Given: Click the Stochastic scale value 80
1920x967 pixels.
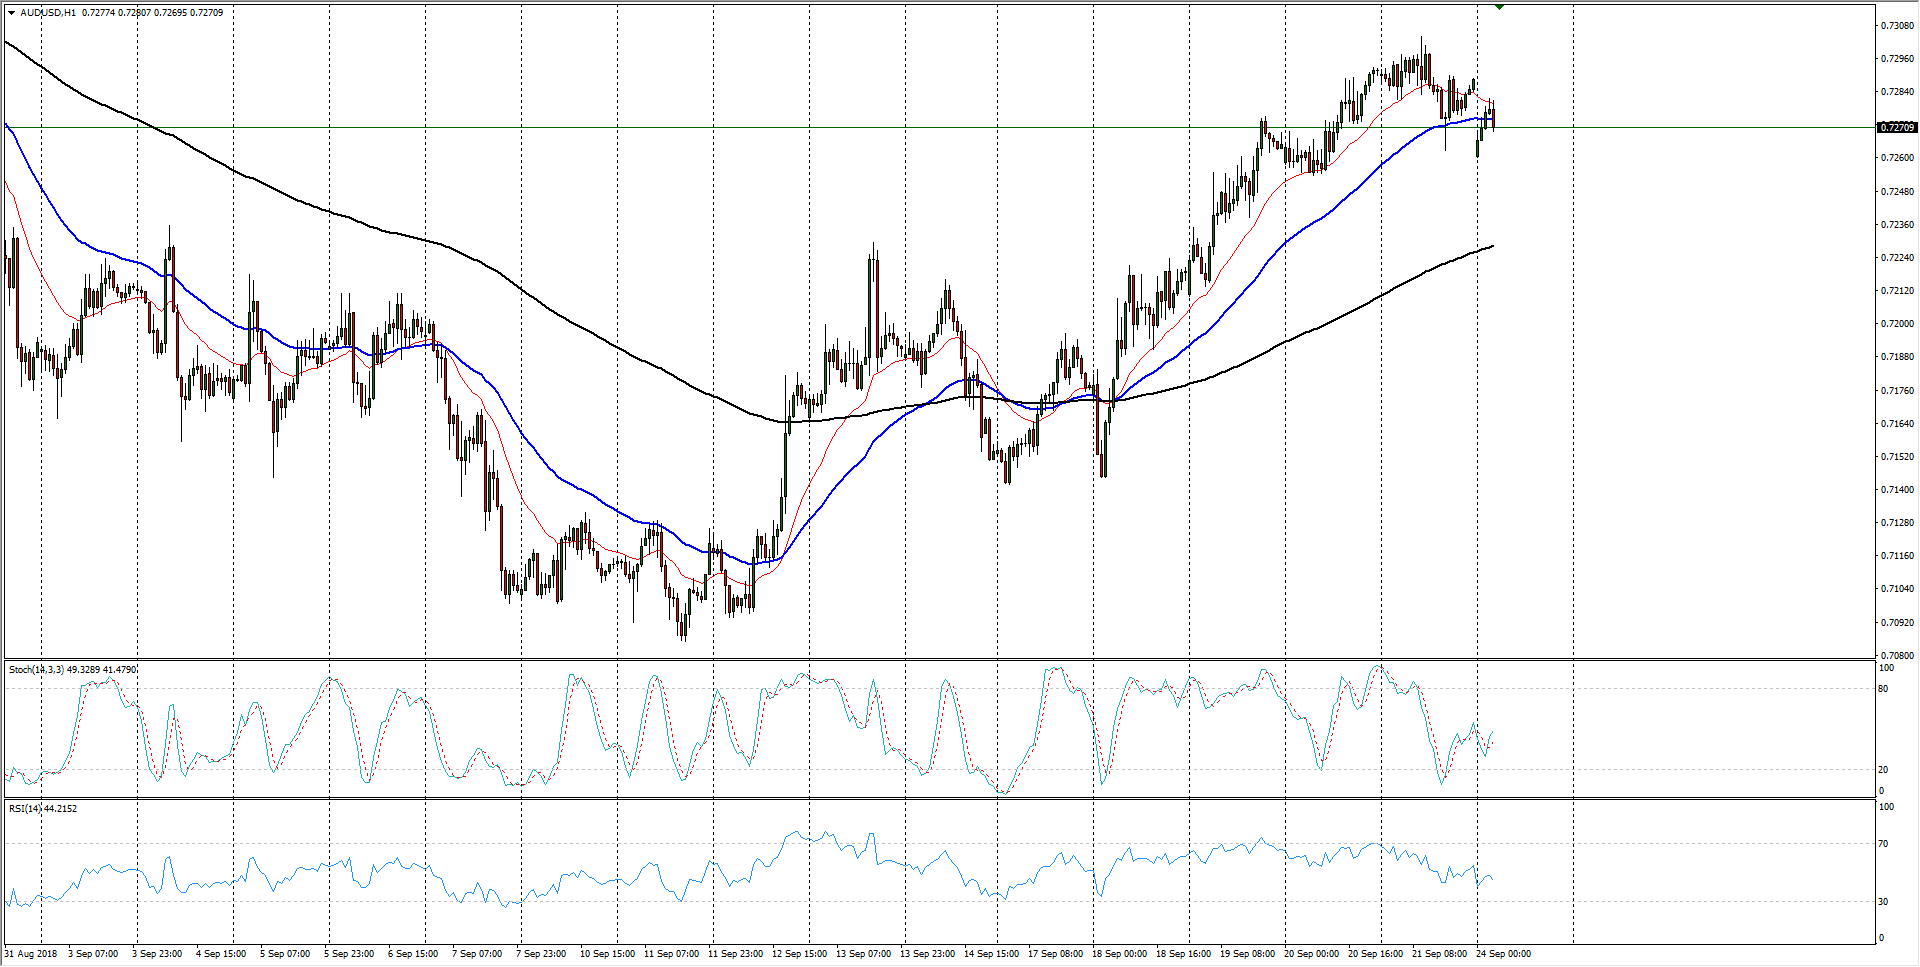Looking at the screenshot, I should coord(1883,688).
